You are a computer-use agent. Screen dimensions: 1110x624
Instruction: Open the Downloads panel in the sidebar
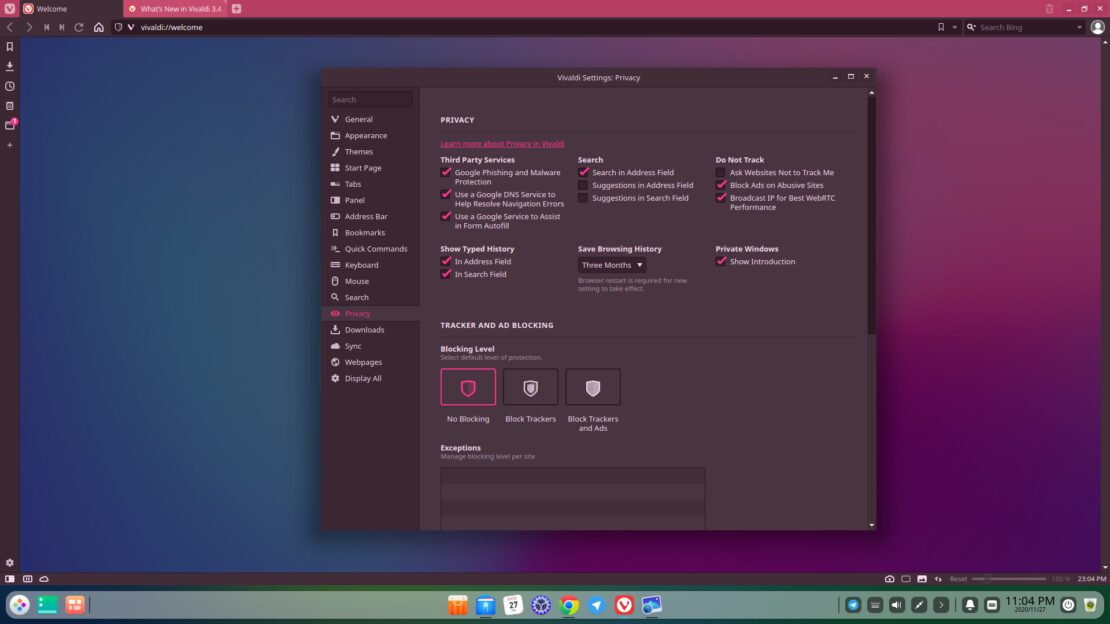click(x=9, y=65)
